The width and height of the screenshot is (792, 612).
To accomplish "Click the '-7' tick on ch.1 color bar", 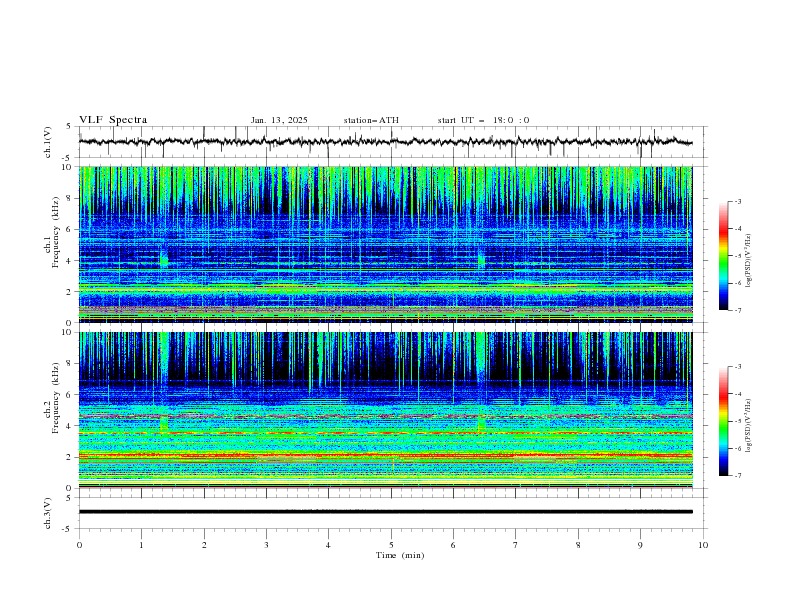I will point(737,310).
